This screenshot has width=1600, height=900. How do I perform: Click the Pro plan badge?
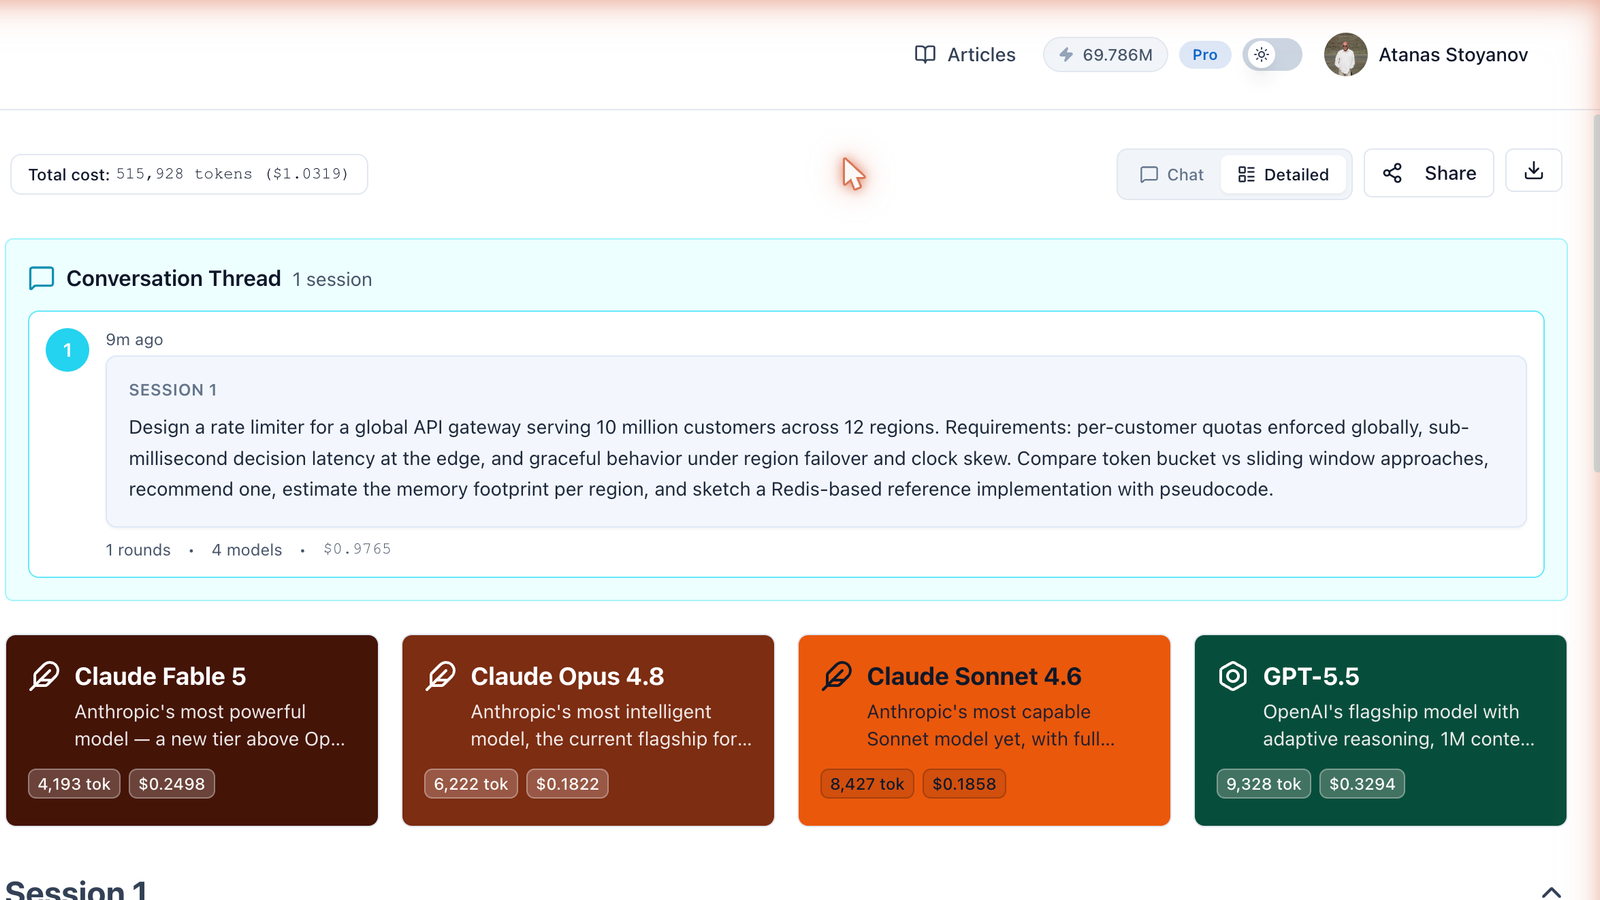[x=1205, y=54]
